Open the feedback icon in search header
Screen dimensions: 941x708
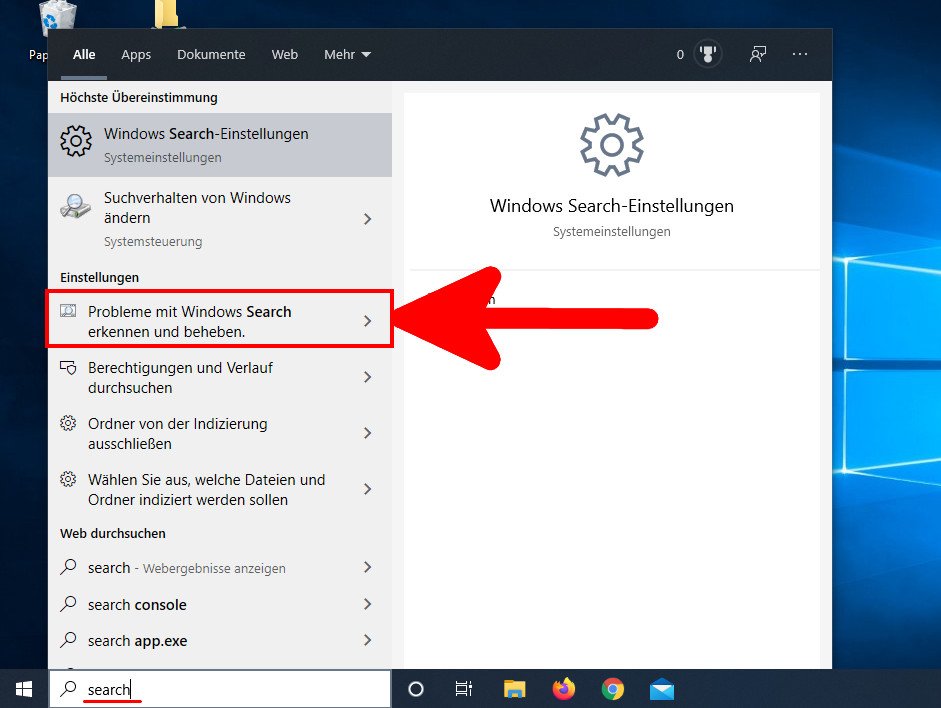pyautogui.click(x=758, y=54)
